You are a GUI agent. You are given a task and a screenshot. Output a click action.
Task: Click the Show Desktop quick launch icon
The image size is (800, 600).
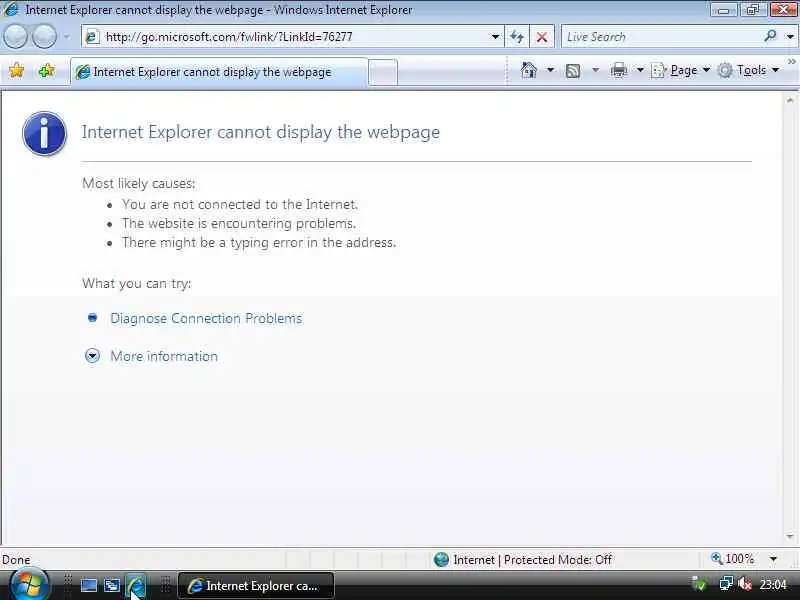click(89, 586)
